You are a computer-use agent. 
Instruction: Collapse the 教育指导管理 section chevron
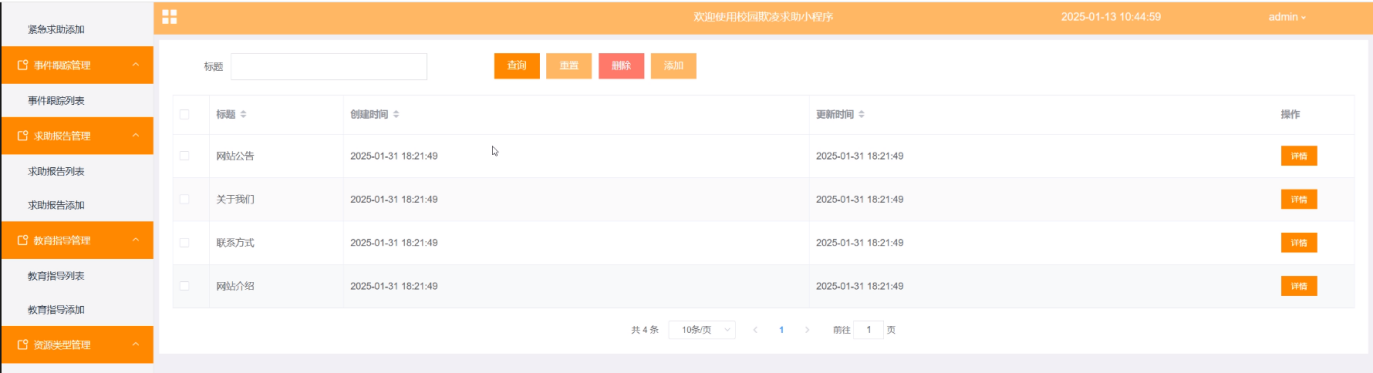tap(135, 240)
